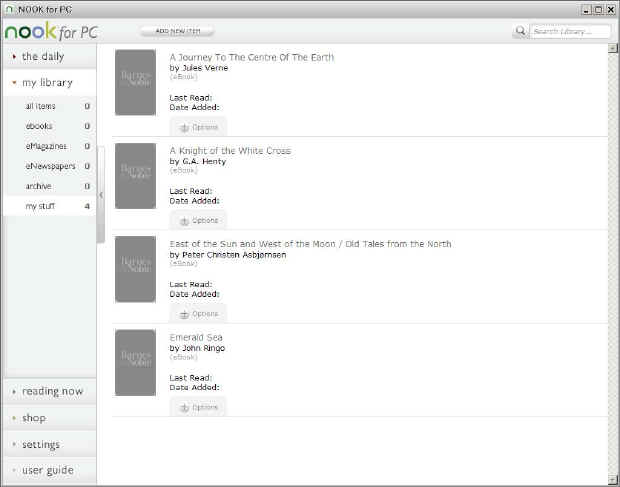Select eBooks in my library
The width and height of the screenshot is (620, 487).
tap(40, 126)
